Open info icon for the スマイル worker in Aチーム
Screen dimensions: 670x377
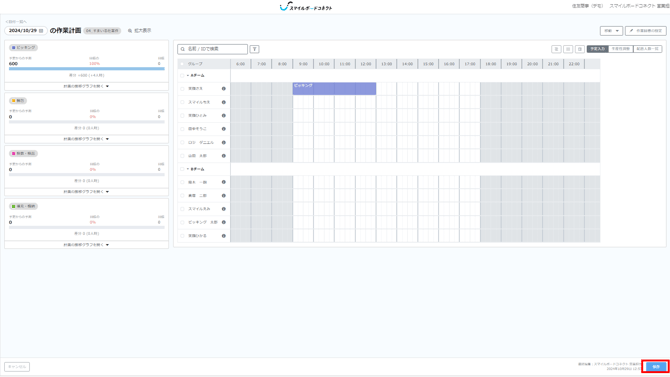pyautogui.click(x=223, y=102)
